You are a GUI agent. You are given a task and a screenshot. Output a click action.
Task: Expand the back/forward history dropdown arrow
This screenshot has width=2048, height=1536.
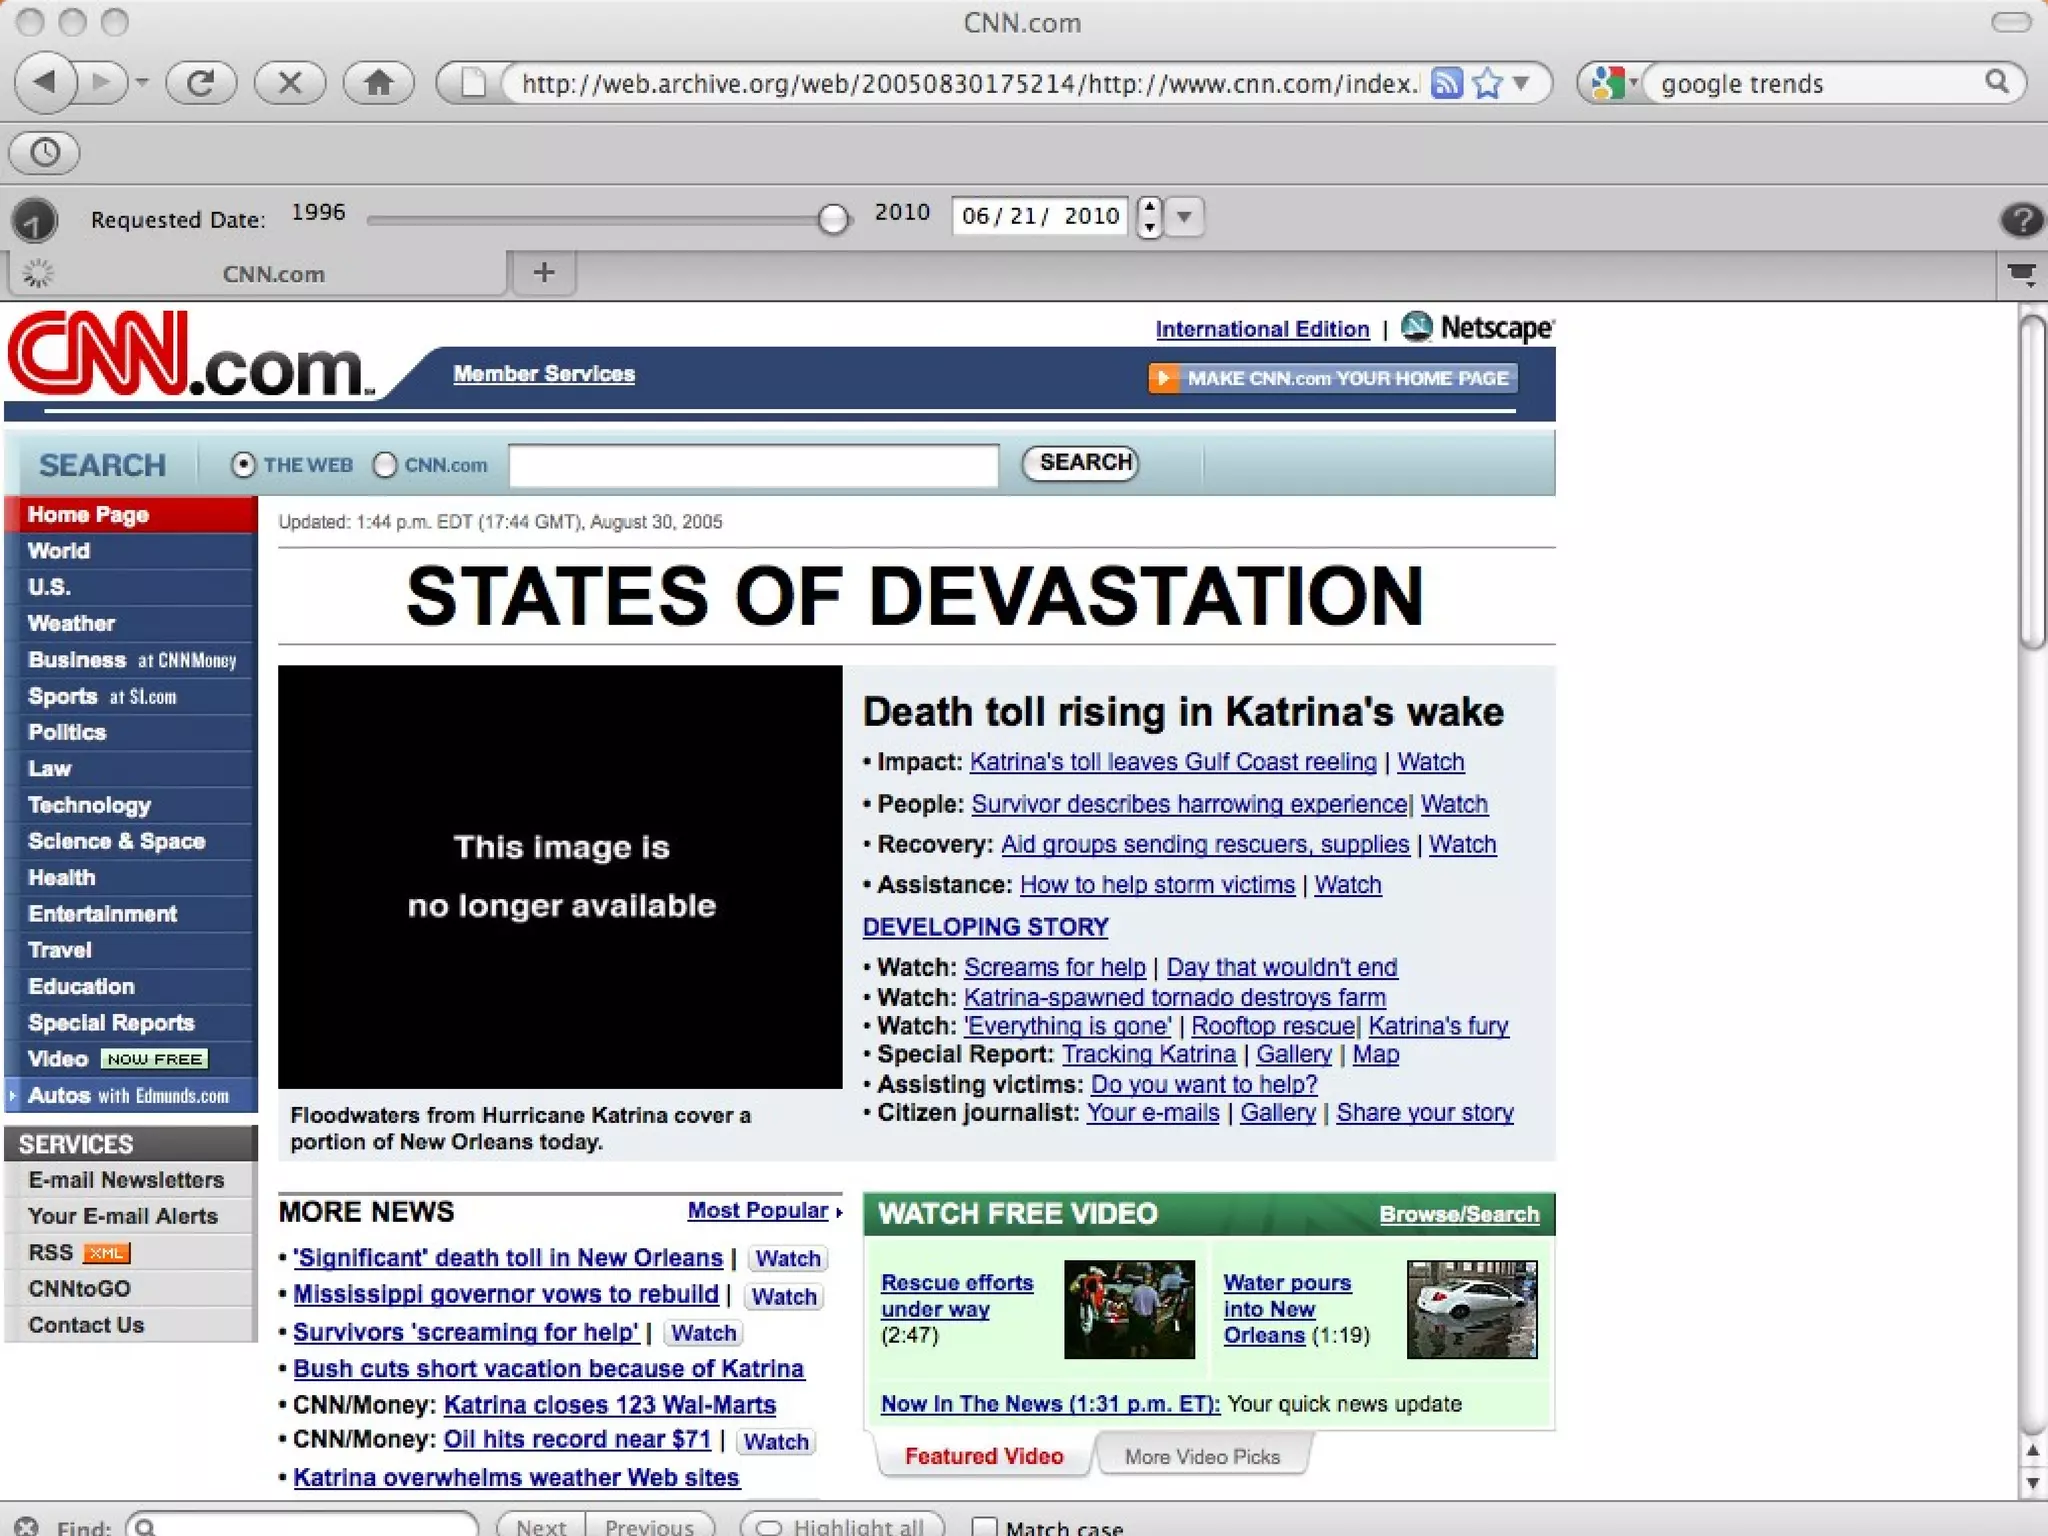(142, 82)
